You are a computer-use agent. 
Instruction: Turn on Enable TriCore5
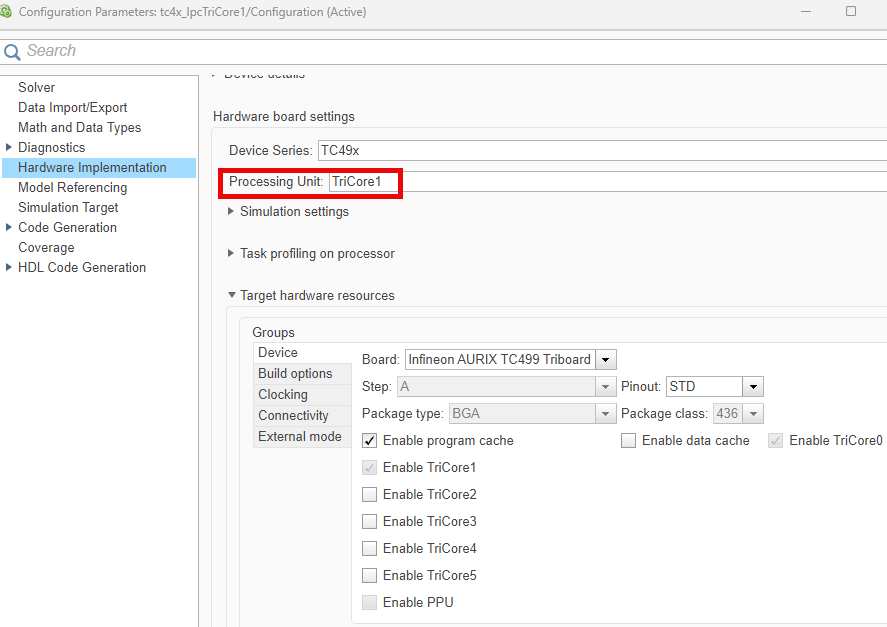tap(370, 576)
